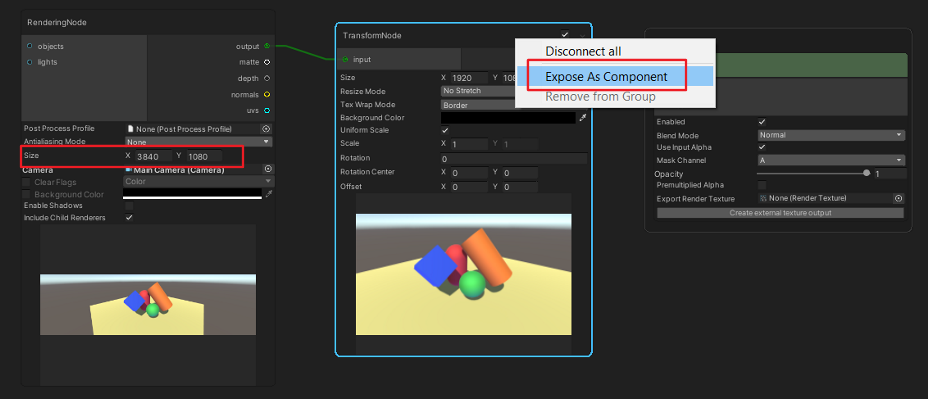Click the depth output port circle
The height and width of the screenshot is (399, 928).
(x=267, y=78)
